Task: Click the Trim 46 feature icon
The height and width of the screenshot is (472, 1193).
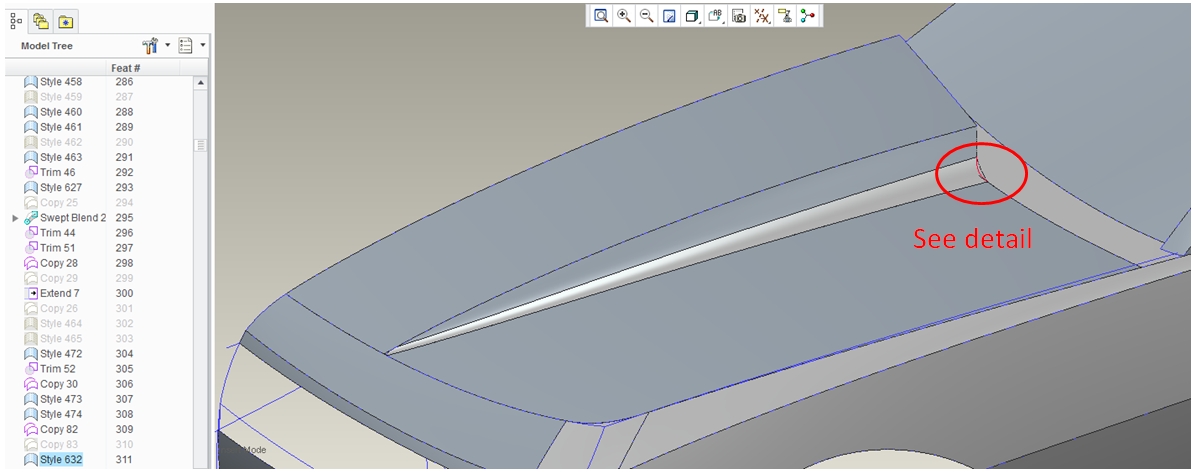Action: 30,172
